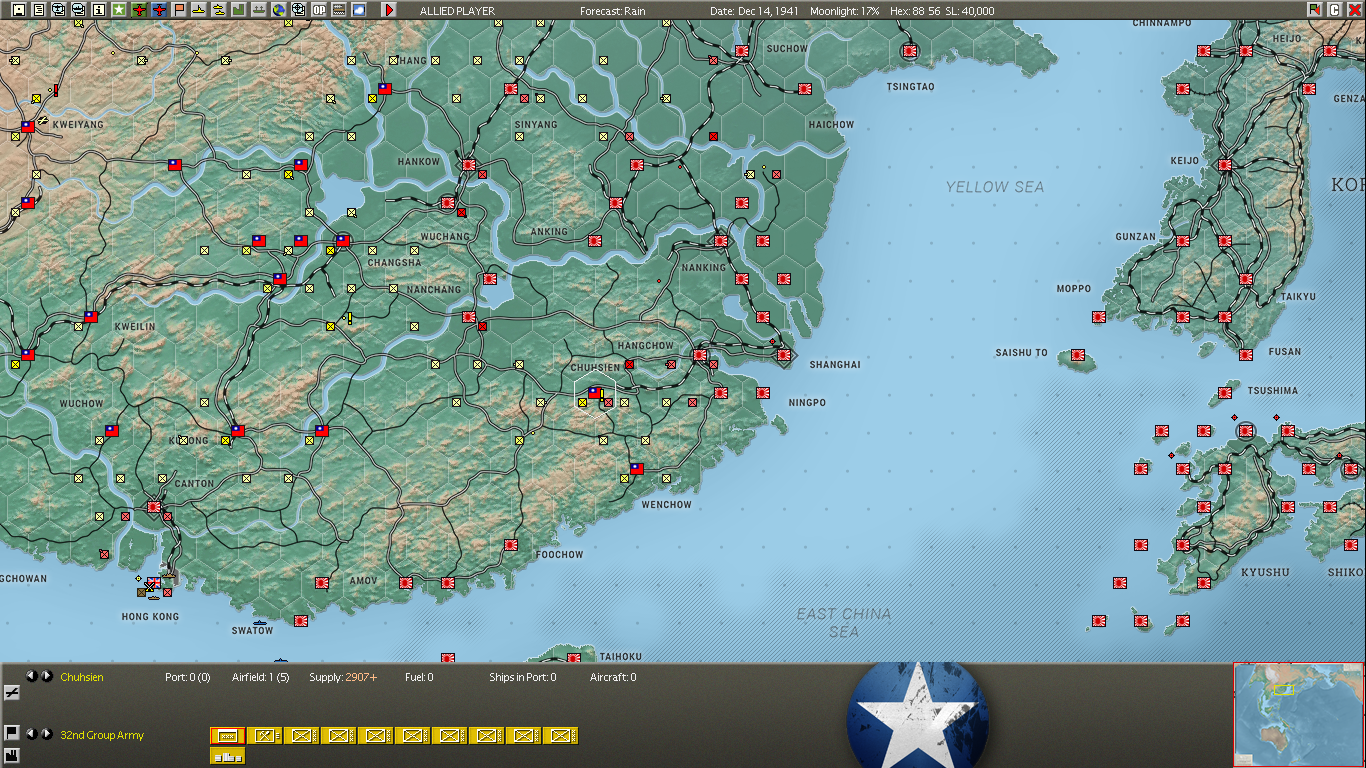
Task: Click the C button in top-right toolbar
Action: (1335, 9)
